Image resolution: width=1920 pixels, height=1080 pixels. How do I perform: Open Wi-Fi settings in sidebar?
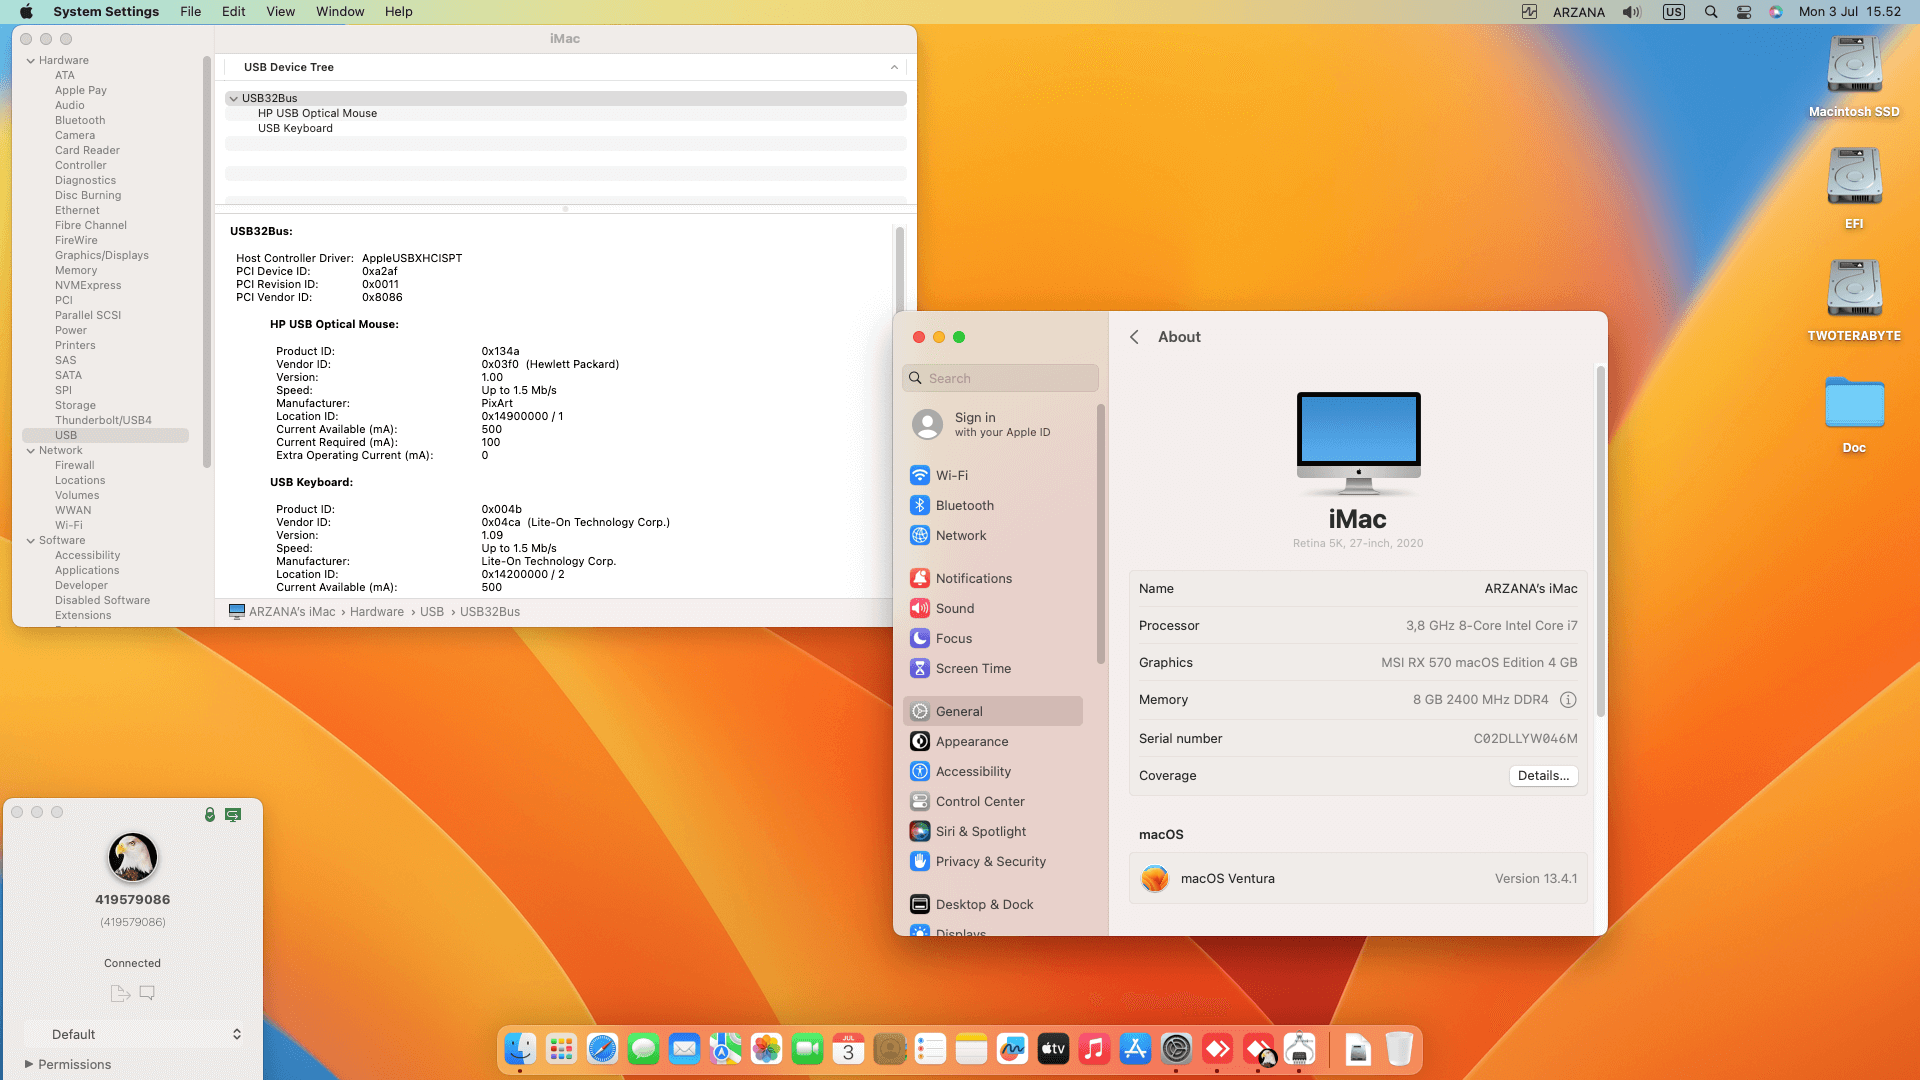point(951,475)
